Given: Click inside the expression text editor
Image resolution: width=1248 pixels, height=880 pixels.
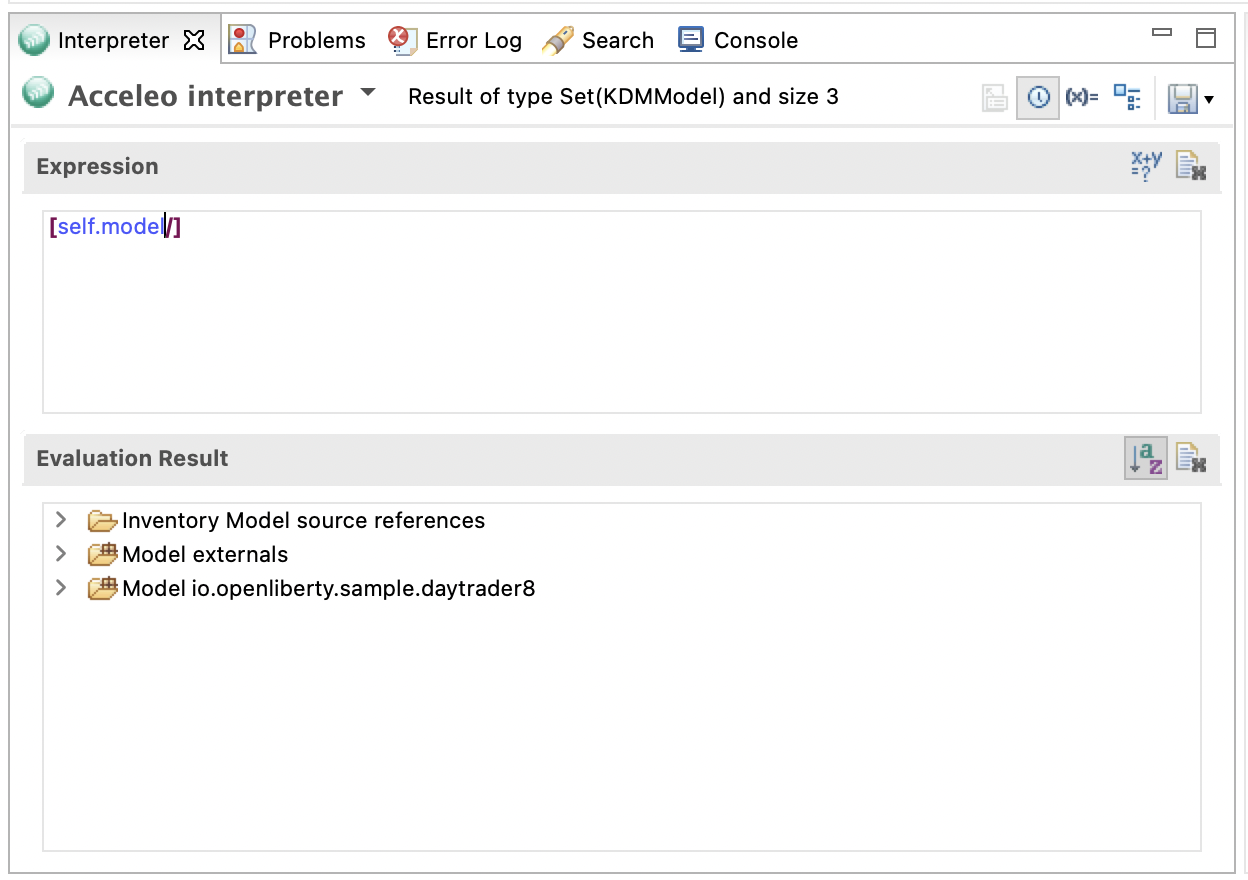Looking at the screenshot, I should [620, 320].
